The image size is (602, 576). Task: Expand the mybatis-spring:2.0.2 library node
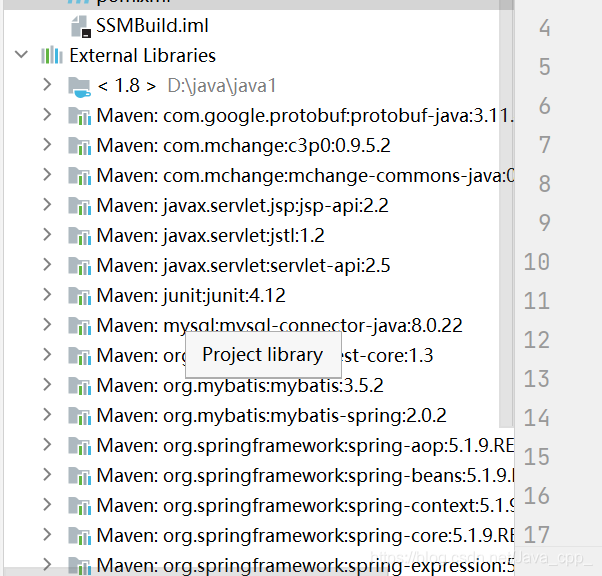coord(47,414)
